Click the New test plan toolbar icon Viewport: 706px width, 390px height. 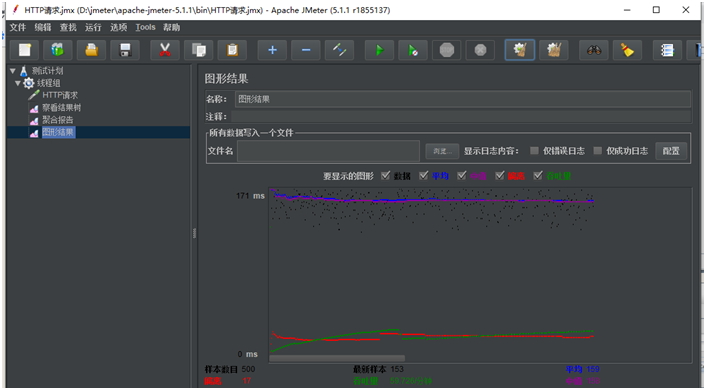pyautogui.click(x=24, y=50)
